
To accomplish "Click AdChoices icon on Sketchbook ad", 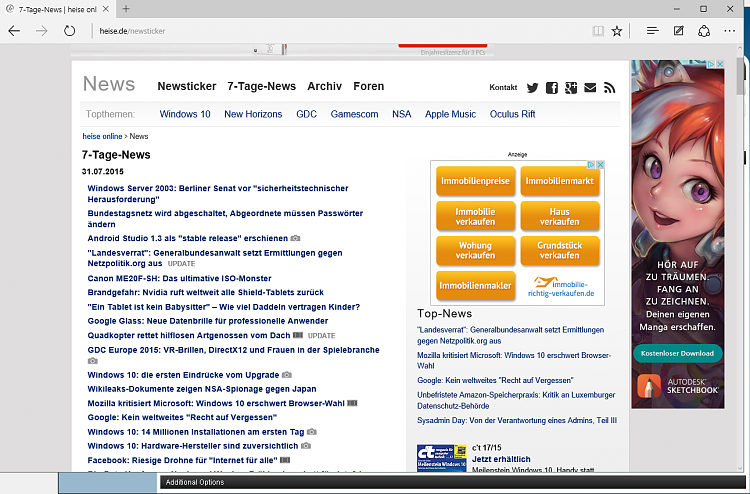I will [x=711, y=64].
